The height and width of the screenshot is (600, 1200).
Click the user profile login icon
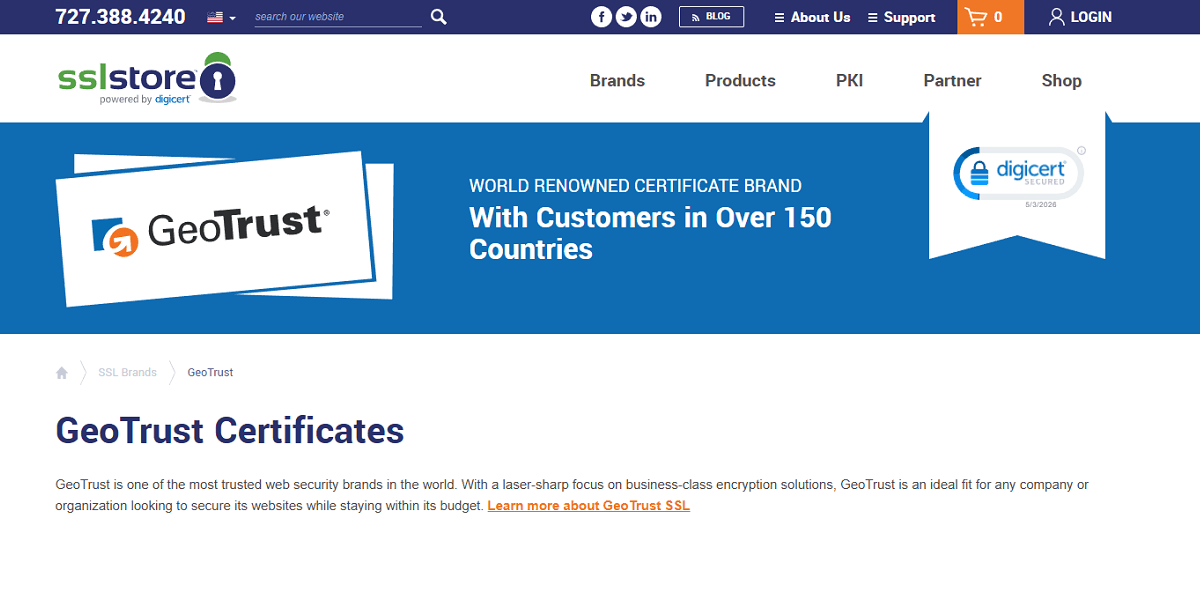point(1056,17)
